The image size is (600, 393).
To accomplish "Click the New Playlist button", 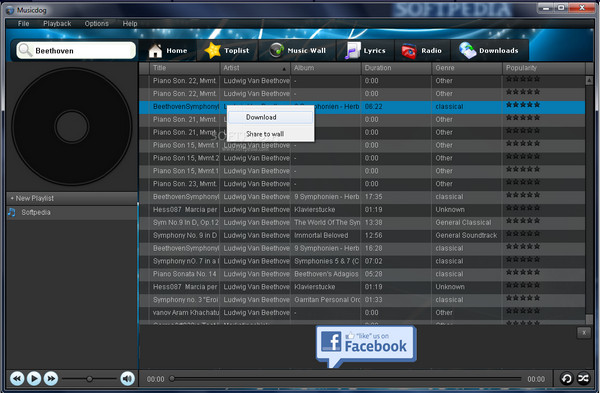I will pyautogui.click(x=72, y=198).
